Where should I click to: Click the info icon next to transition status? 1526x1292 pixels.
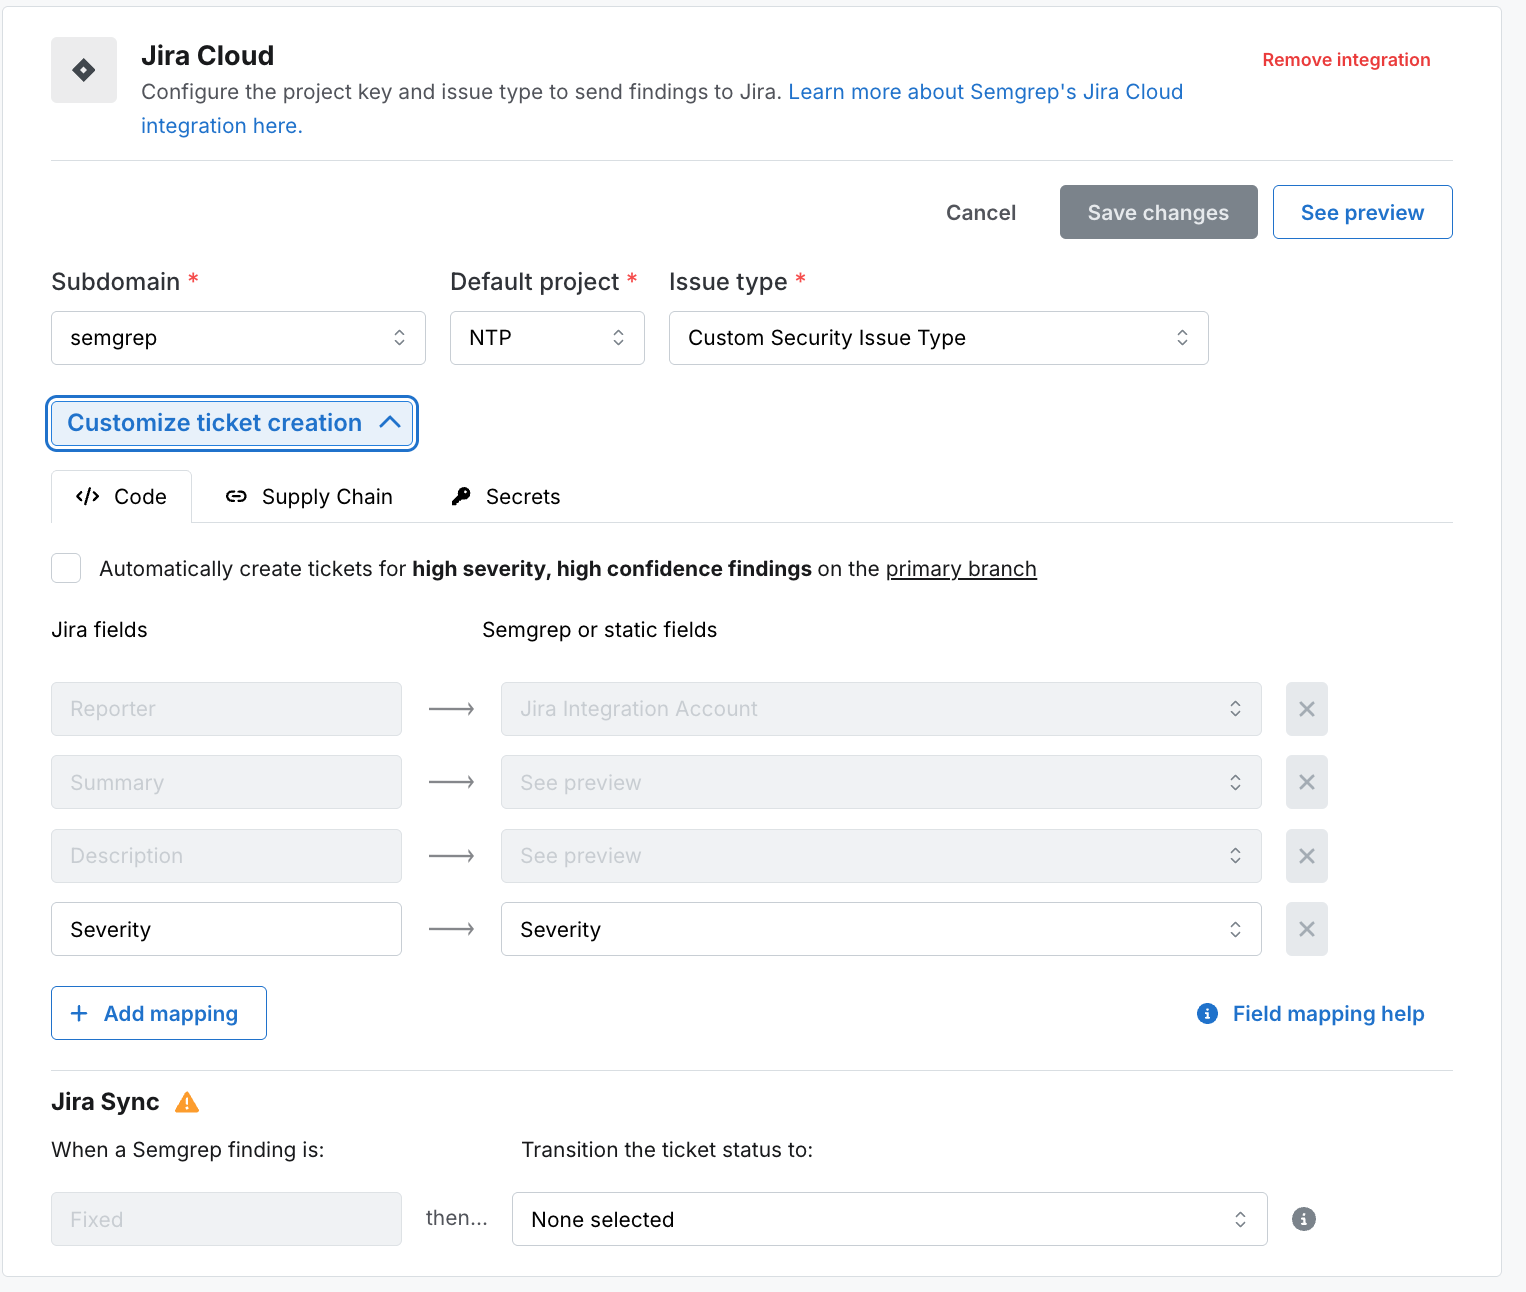tap(1303, 1219)
